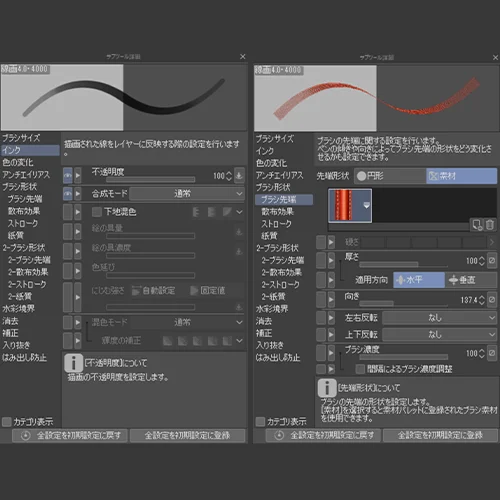Select the 円形 tip shape option
This screenshot has width=500, height=500.
pyautogui.click(x=390, y=176)
